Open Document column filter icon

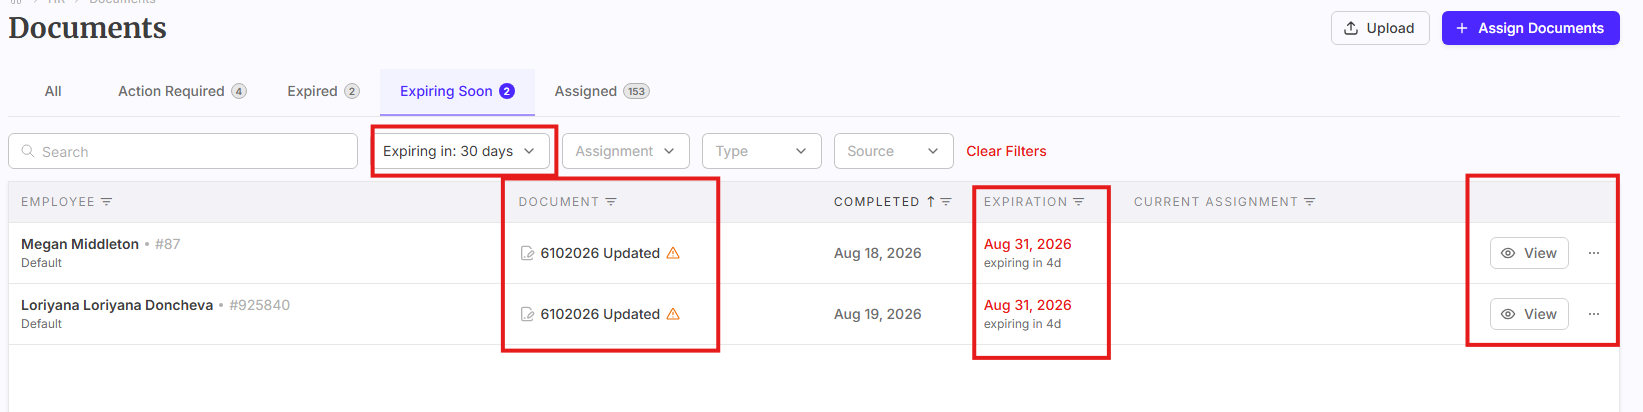[x=611, y=202]
